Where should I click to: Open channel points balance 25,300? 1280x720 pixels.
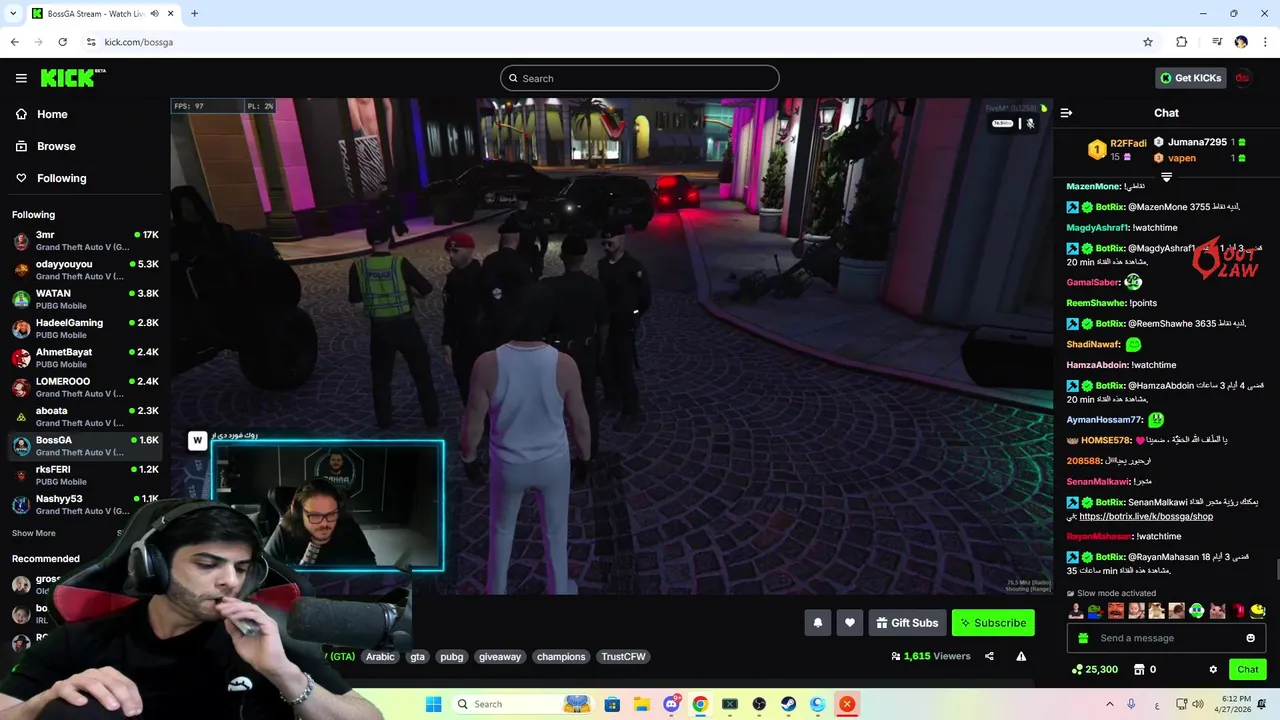tap(1094, 669)
